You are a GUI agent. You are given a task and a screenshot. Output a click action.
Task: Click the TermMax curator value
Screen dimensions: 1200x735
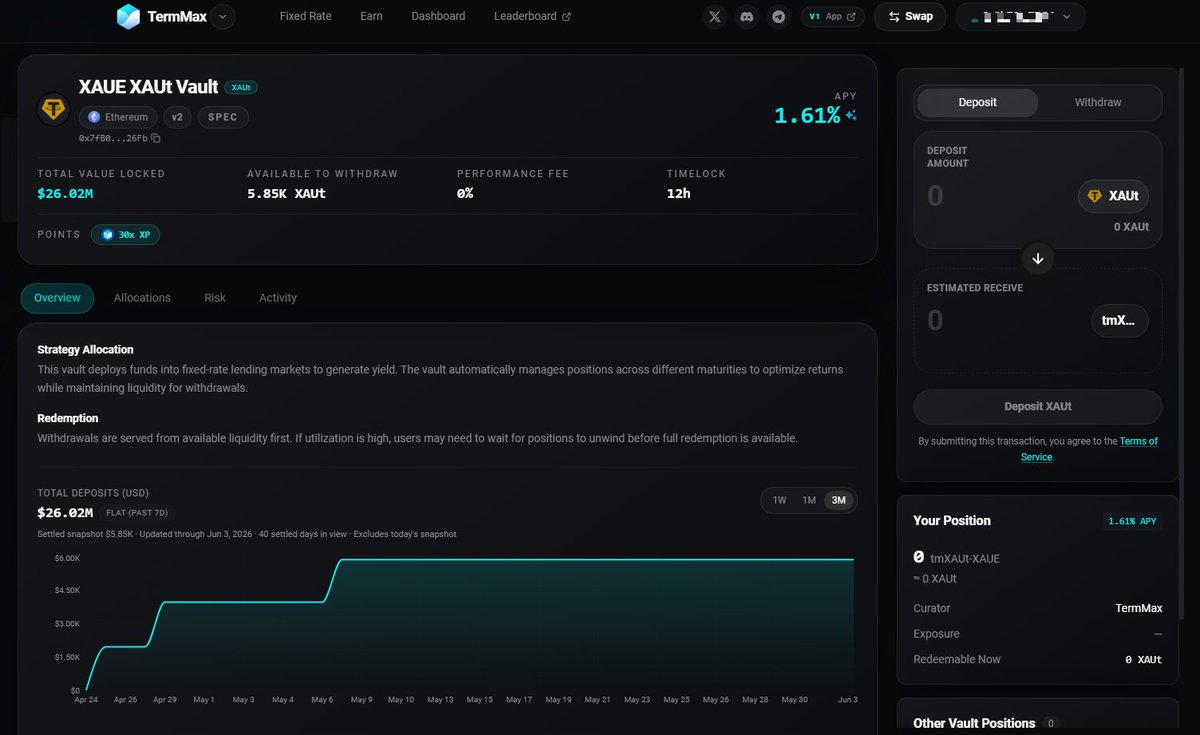1139,608
